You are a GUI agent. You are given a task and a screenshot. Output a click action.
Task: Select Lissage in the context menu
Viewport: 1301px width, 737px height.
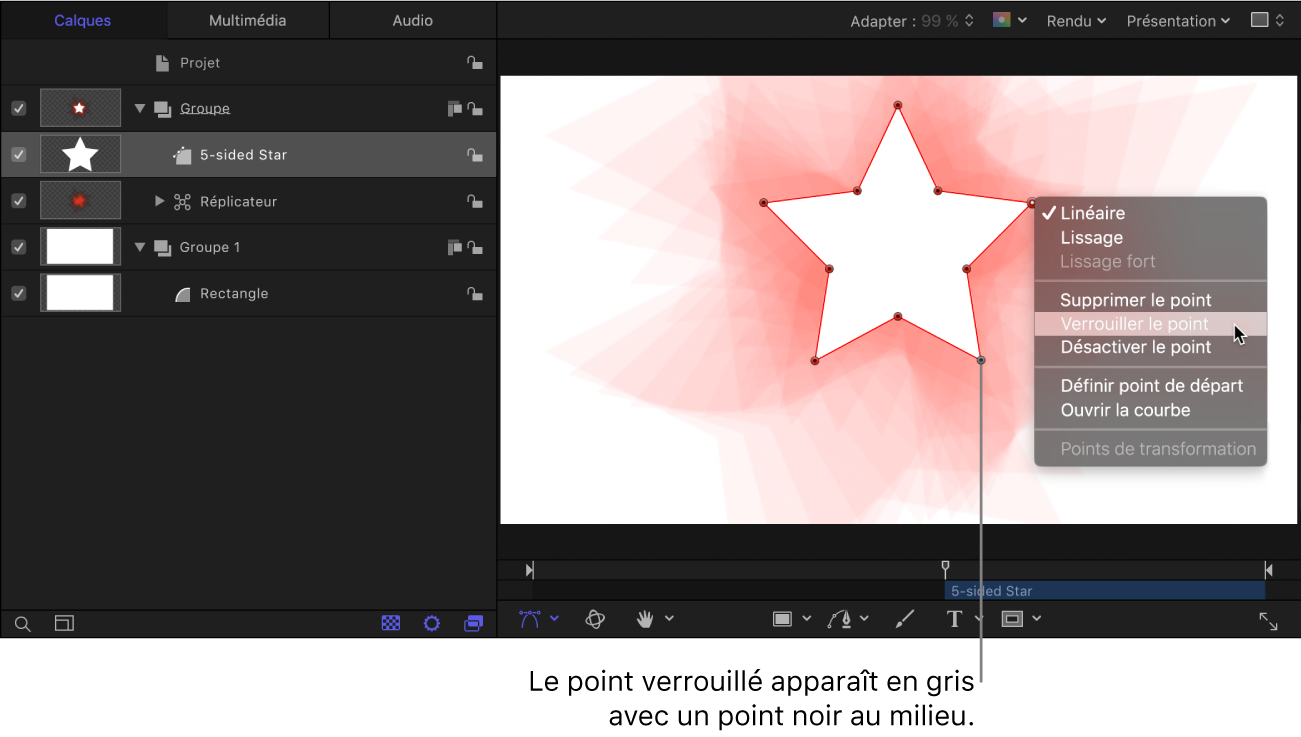1091,237
